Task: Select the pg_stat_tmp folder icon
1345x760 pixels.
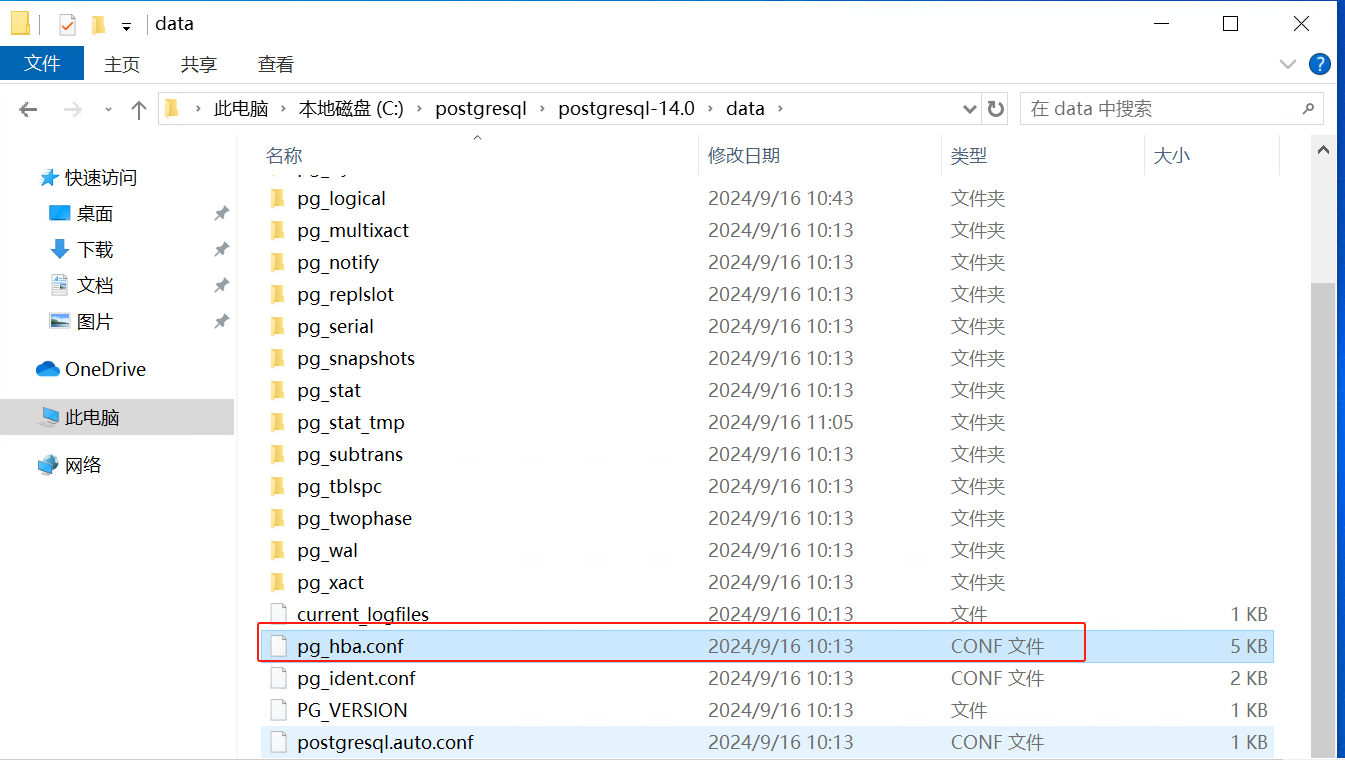Action: click(278, 422)
